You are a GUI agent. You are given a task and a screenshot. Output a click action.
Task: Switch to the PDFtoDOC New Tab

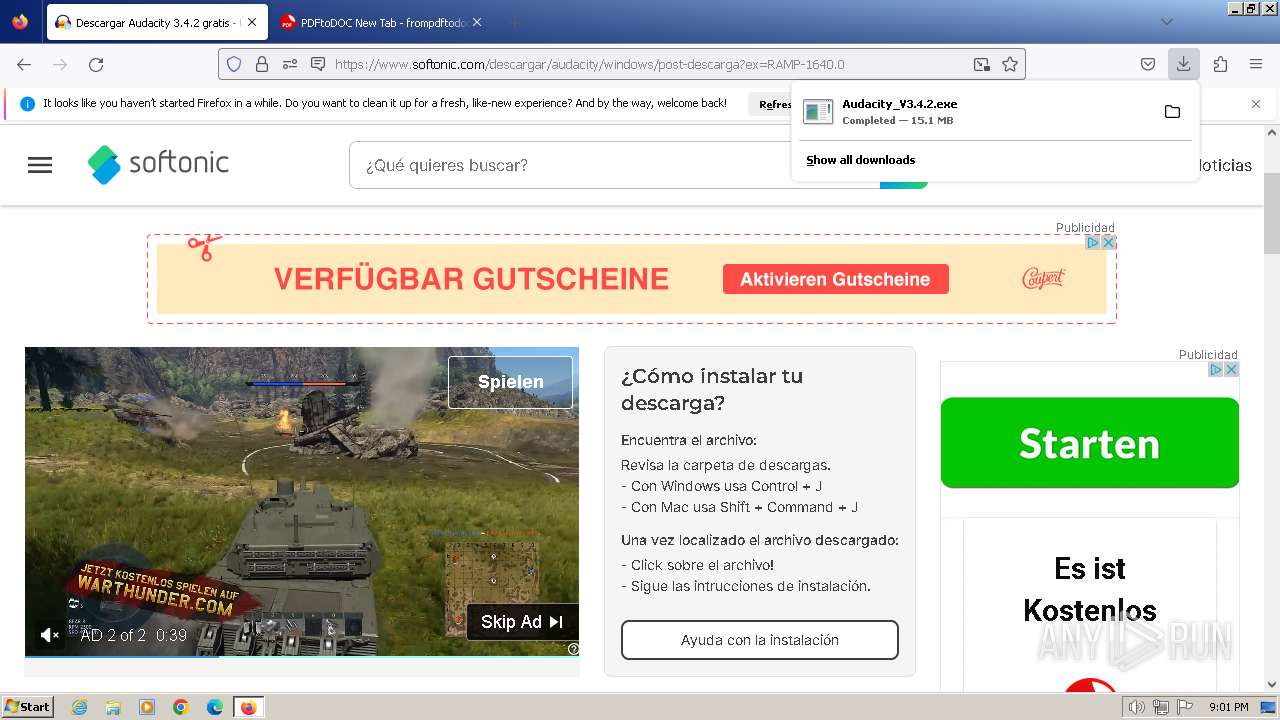coord(381,22)
